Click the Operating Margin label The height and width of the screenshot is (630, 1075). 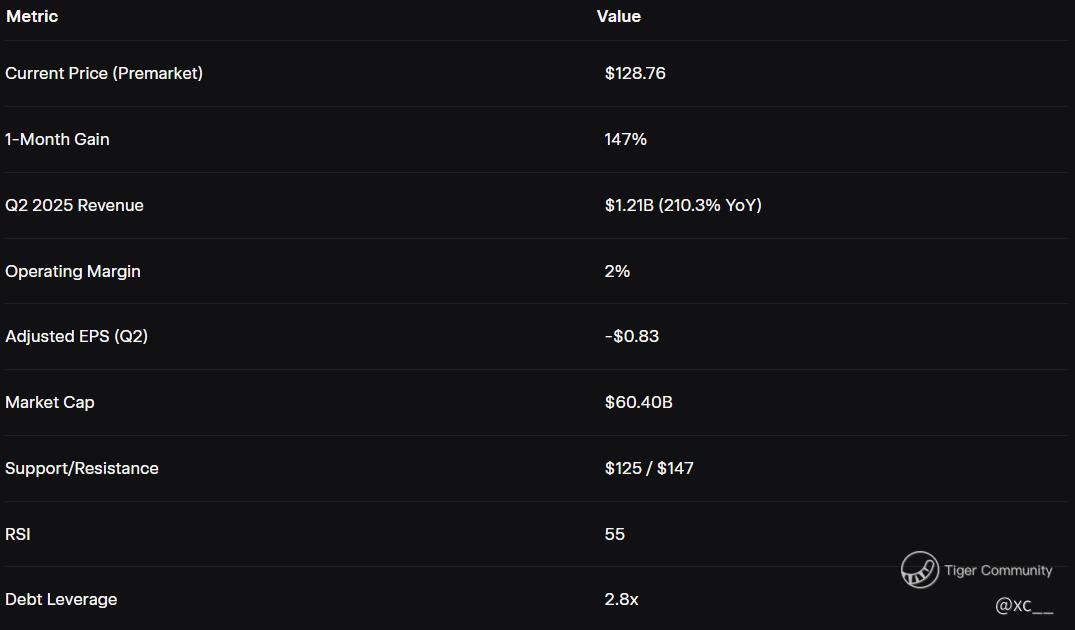pos(72,271)
